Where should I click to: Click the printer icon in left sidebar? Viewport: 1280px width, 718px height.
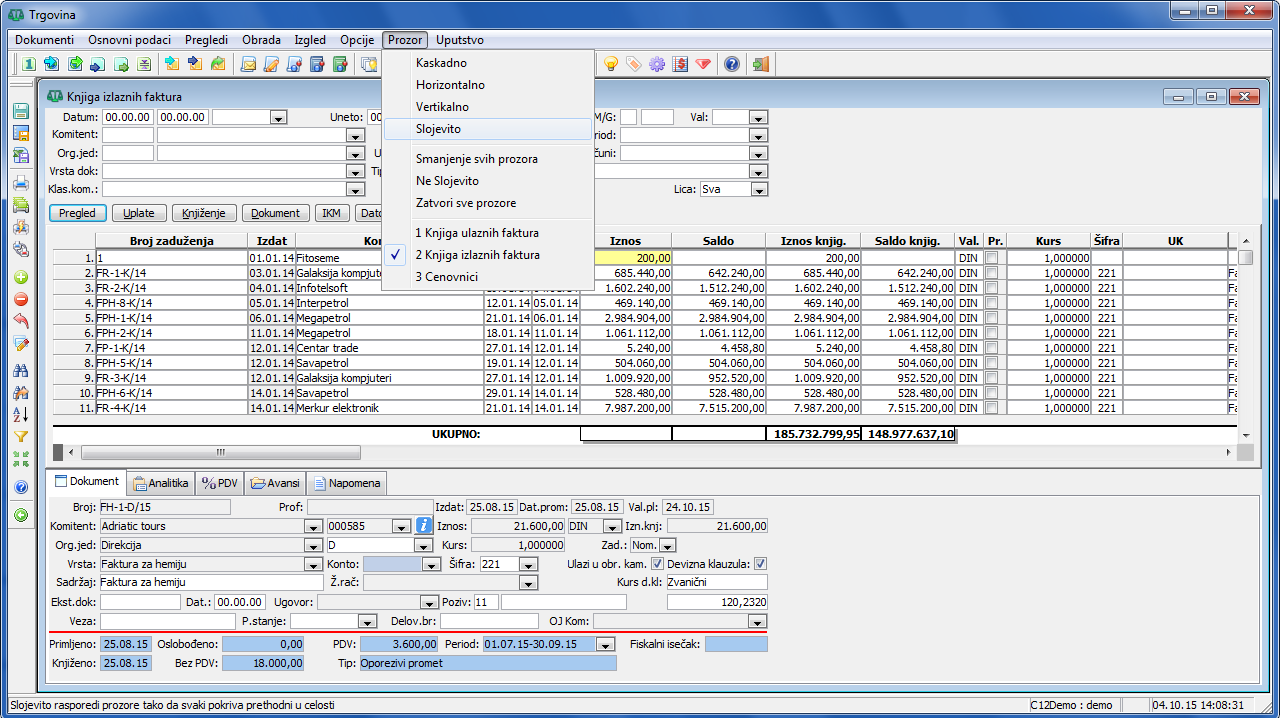coord(21,183)
